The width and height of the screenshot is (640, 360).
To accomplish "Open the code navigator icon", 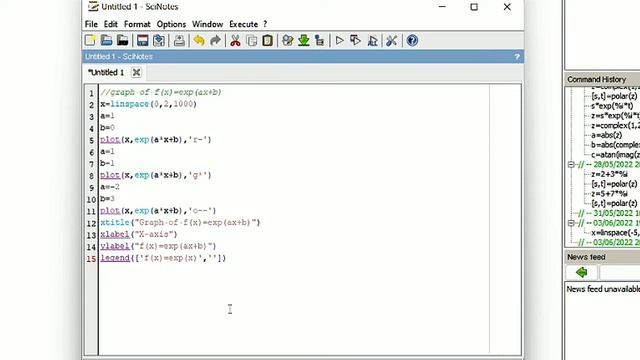I will tap(320, 40).
